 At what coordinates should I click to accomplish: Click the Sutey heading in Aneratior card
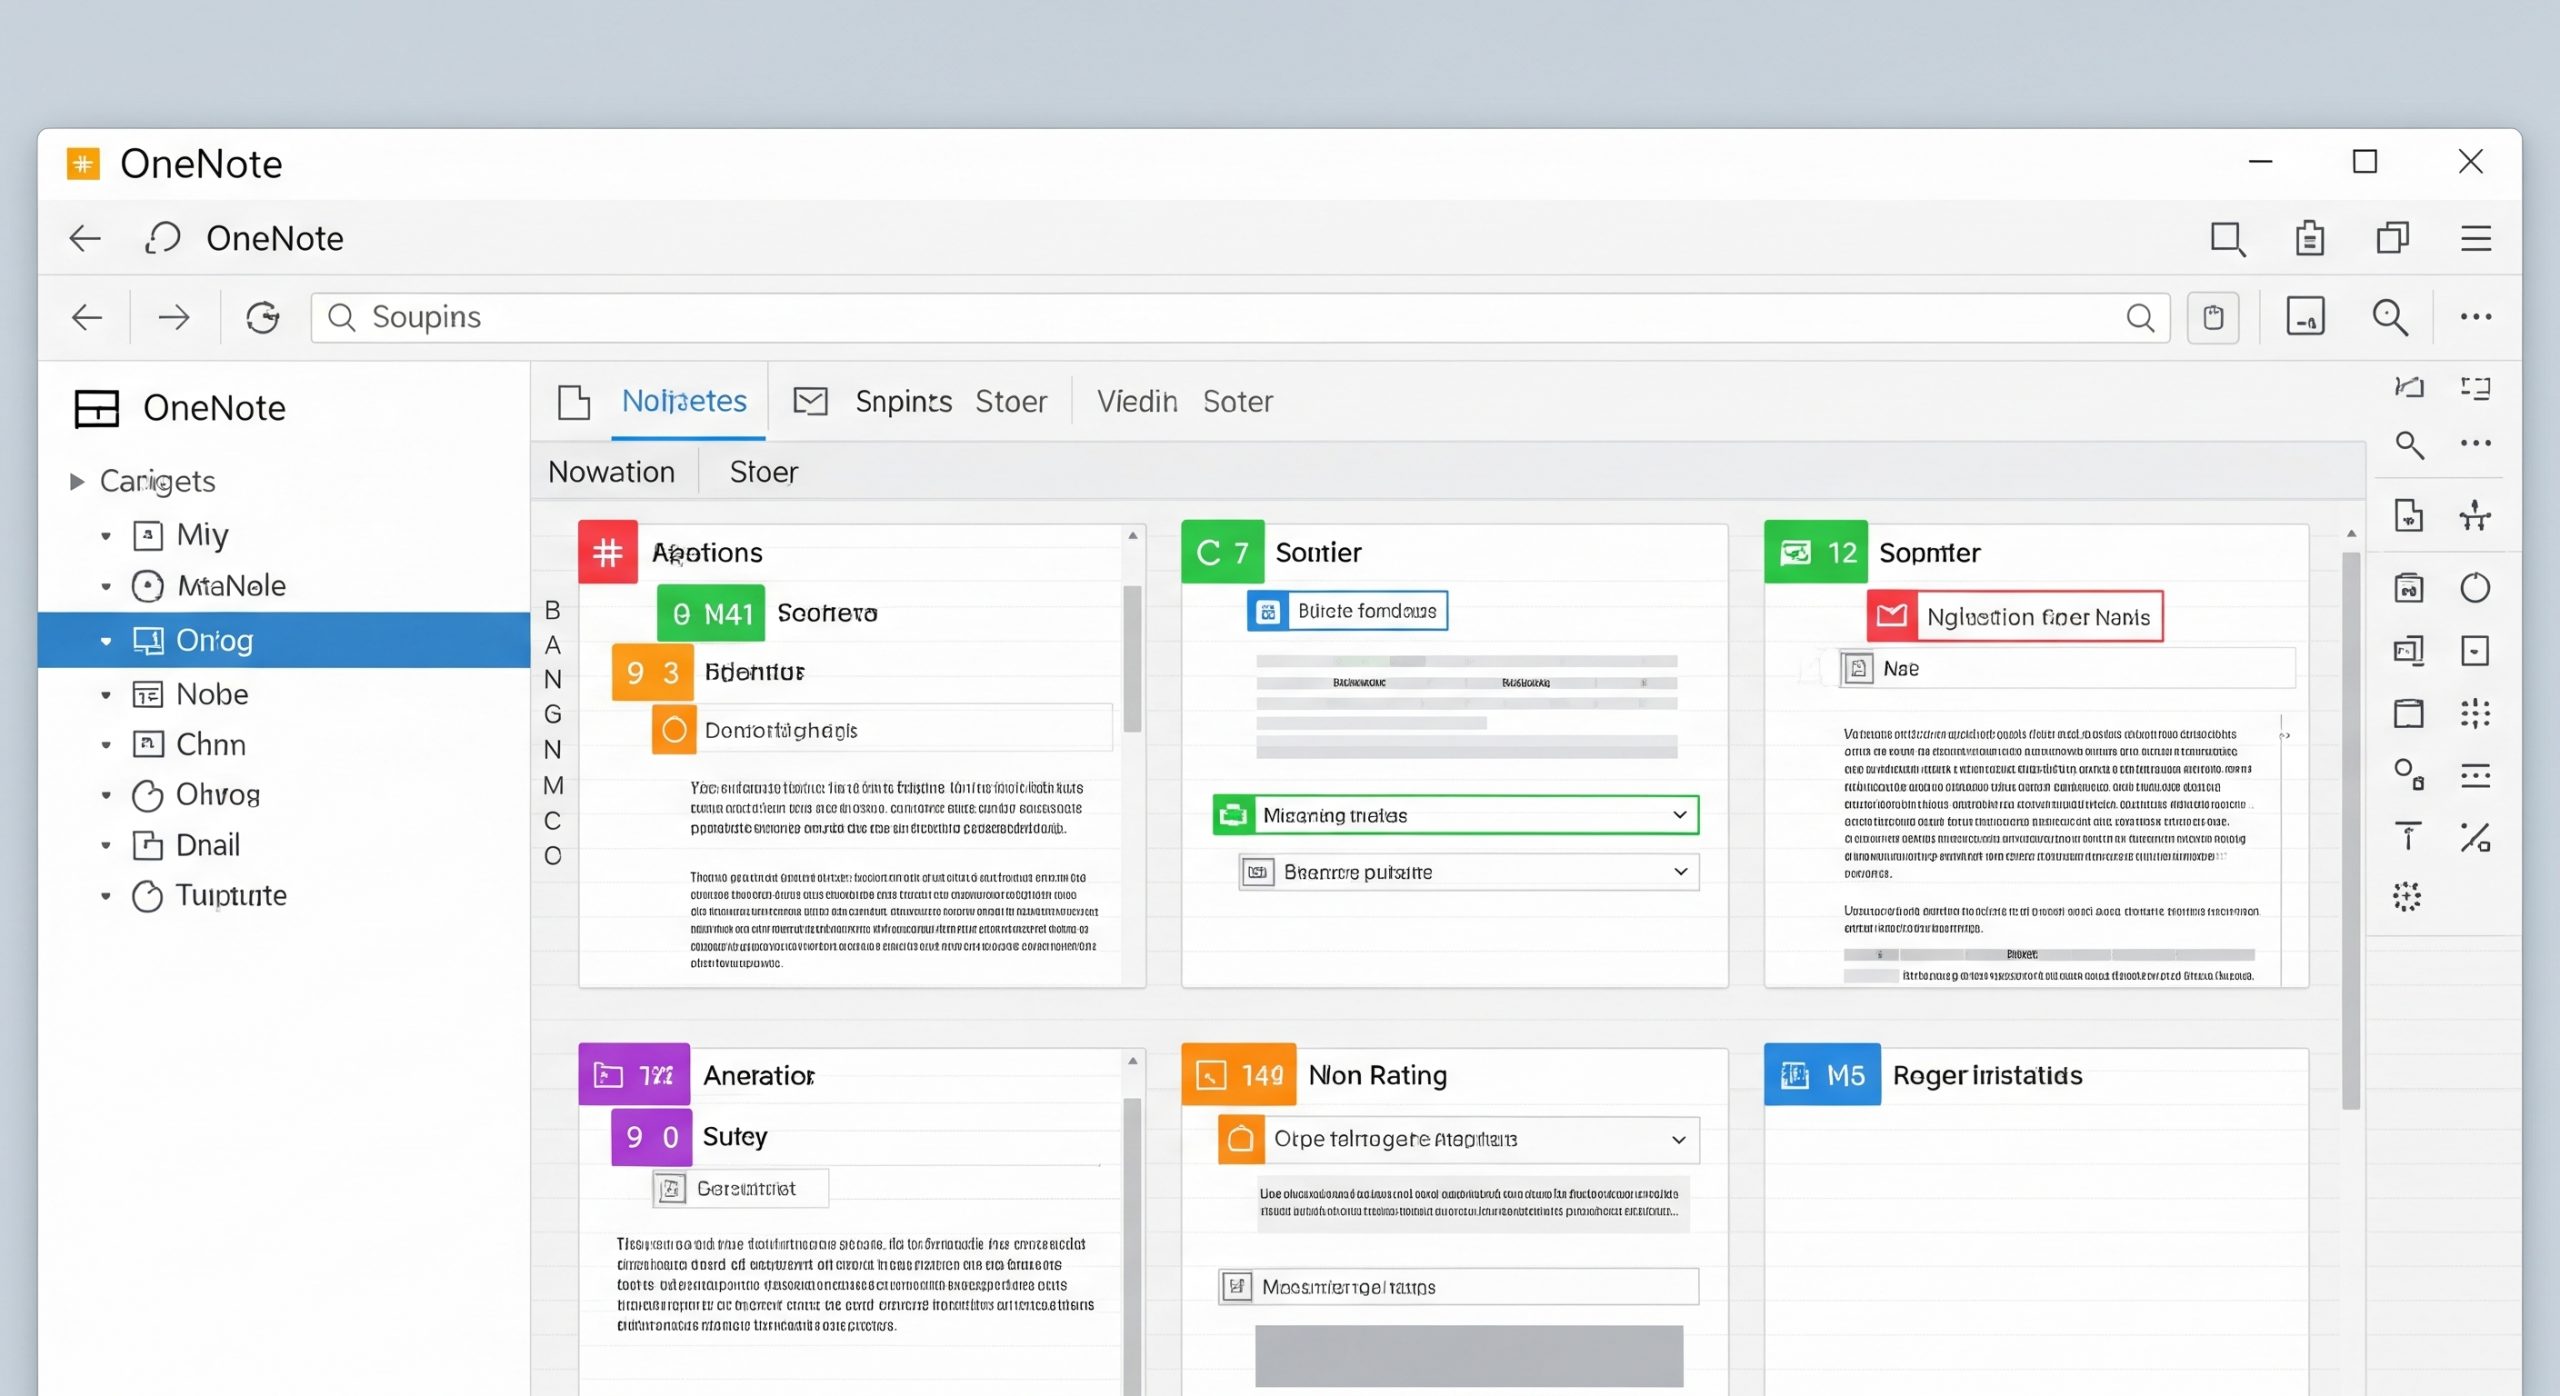pos(735,1136)
